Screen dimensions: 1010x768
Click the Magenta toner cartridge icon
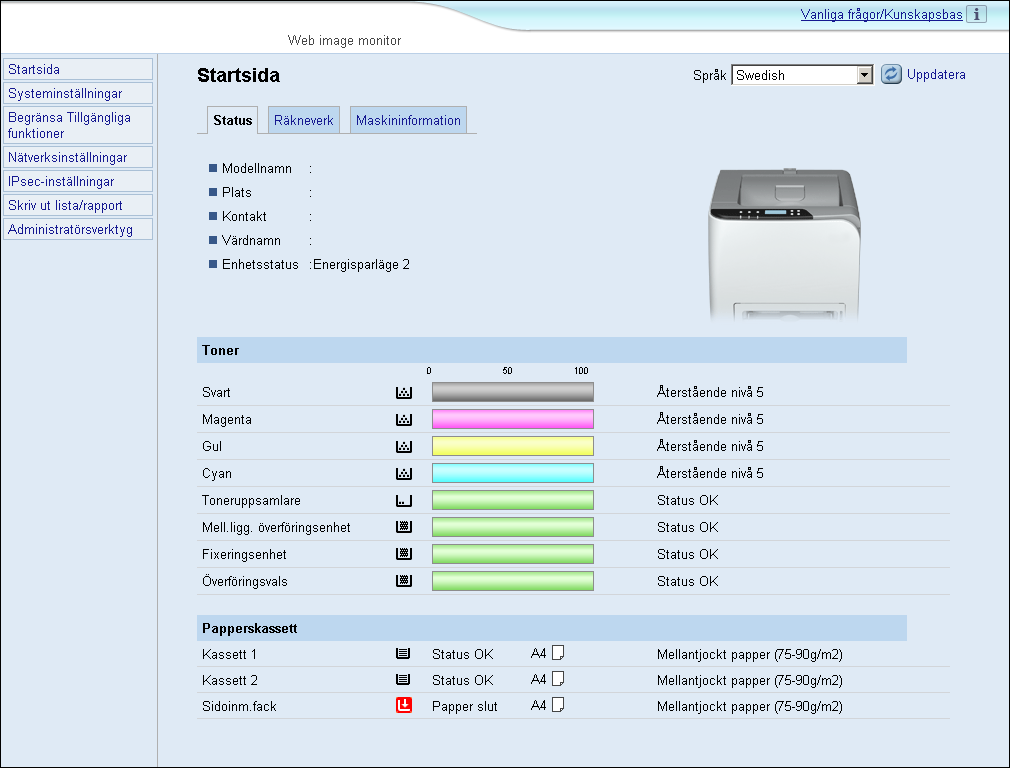tap(404, 419)
